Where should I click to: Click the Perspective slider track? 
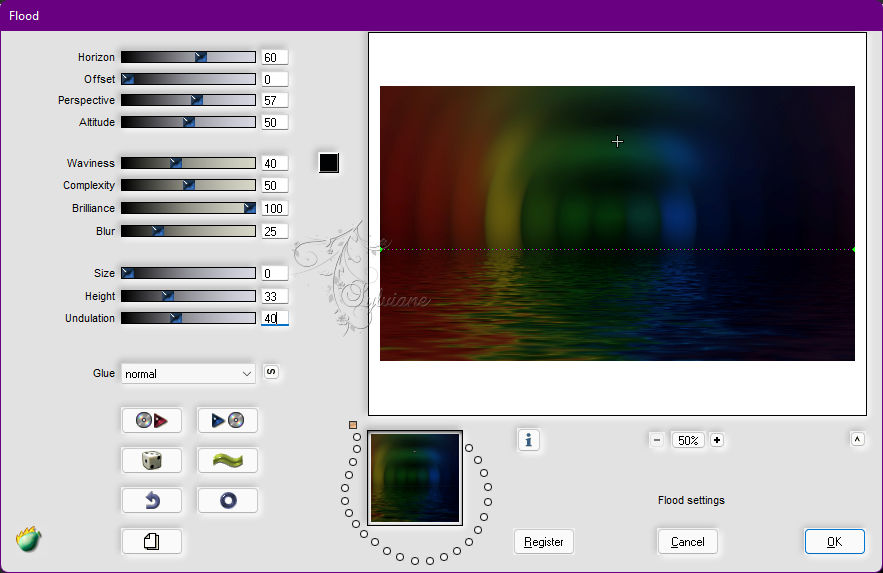tap(188, 100)
